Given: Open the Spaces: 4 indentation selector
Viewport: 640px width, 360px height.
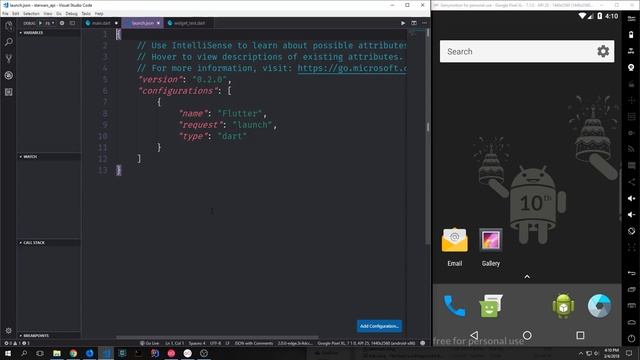Looking at the screenshot, I should [x=197, y=343].
